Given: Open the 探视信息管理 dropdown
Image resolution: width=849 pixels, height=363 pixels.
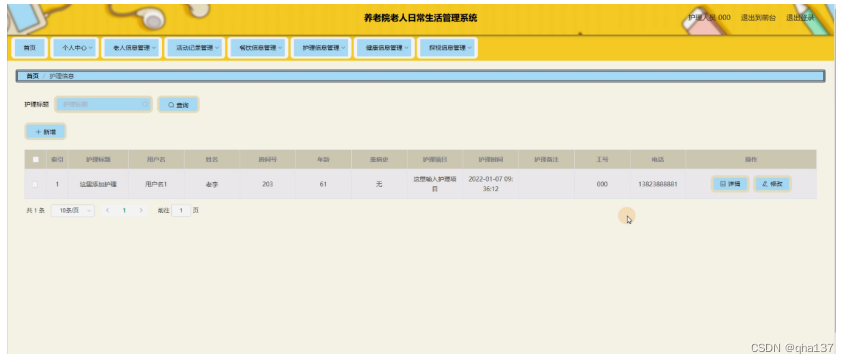Looking at the screenshot, I should coord(447,48).
